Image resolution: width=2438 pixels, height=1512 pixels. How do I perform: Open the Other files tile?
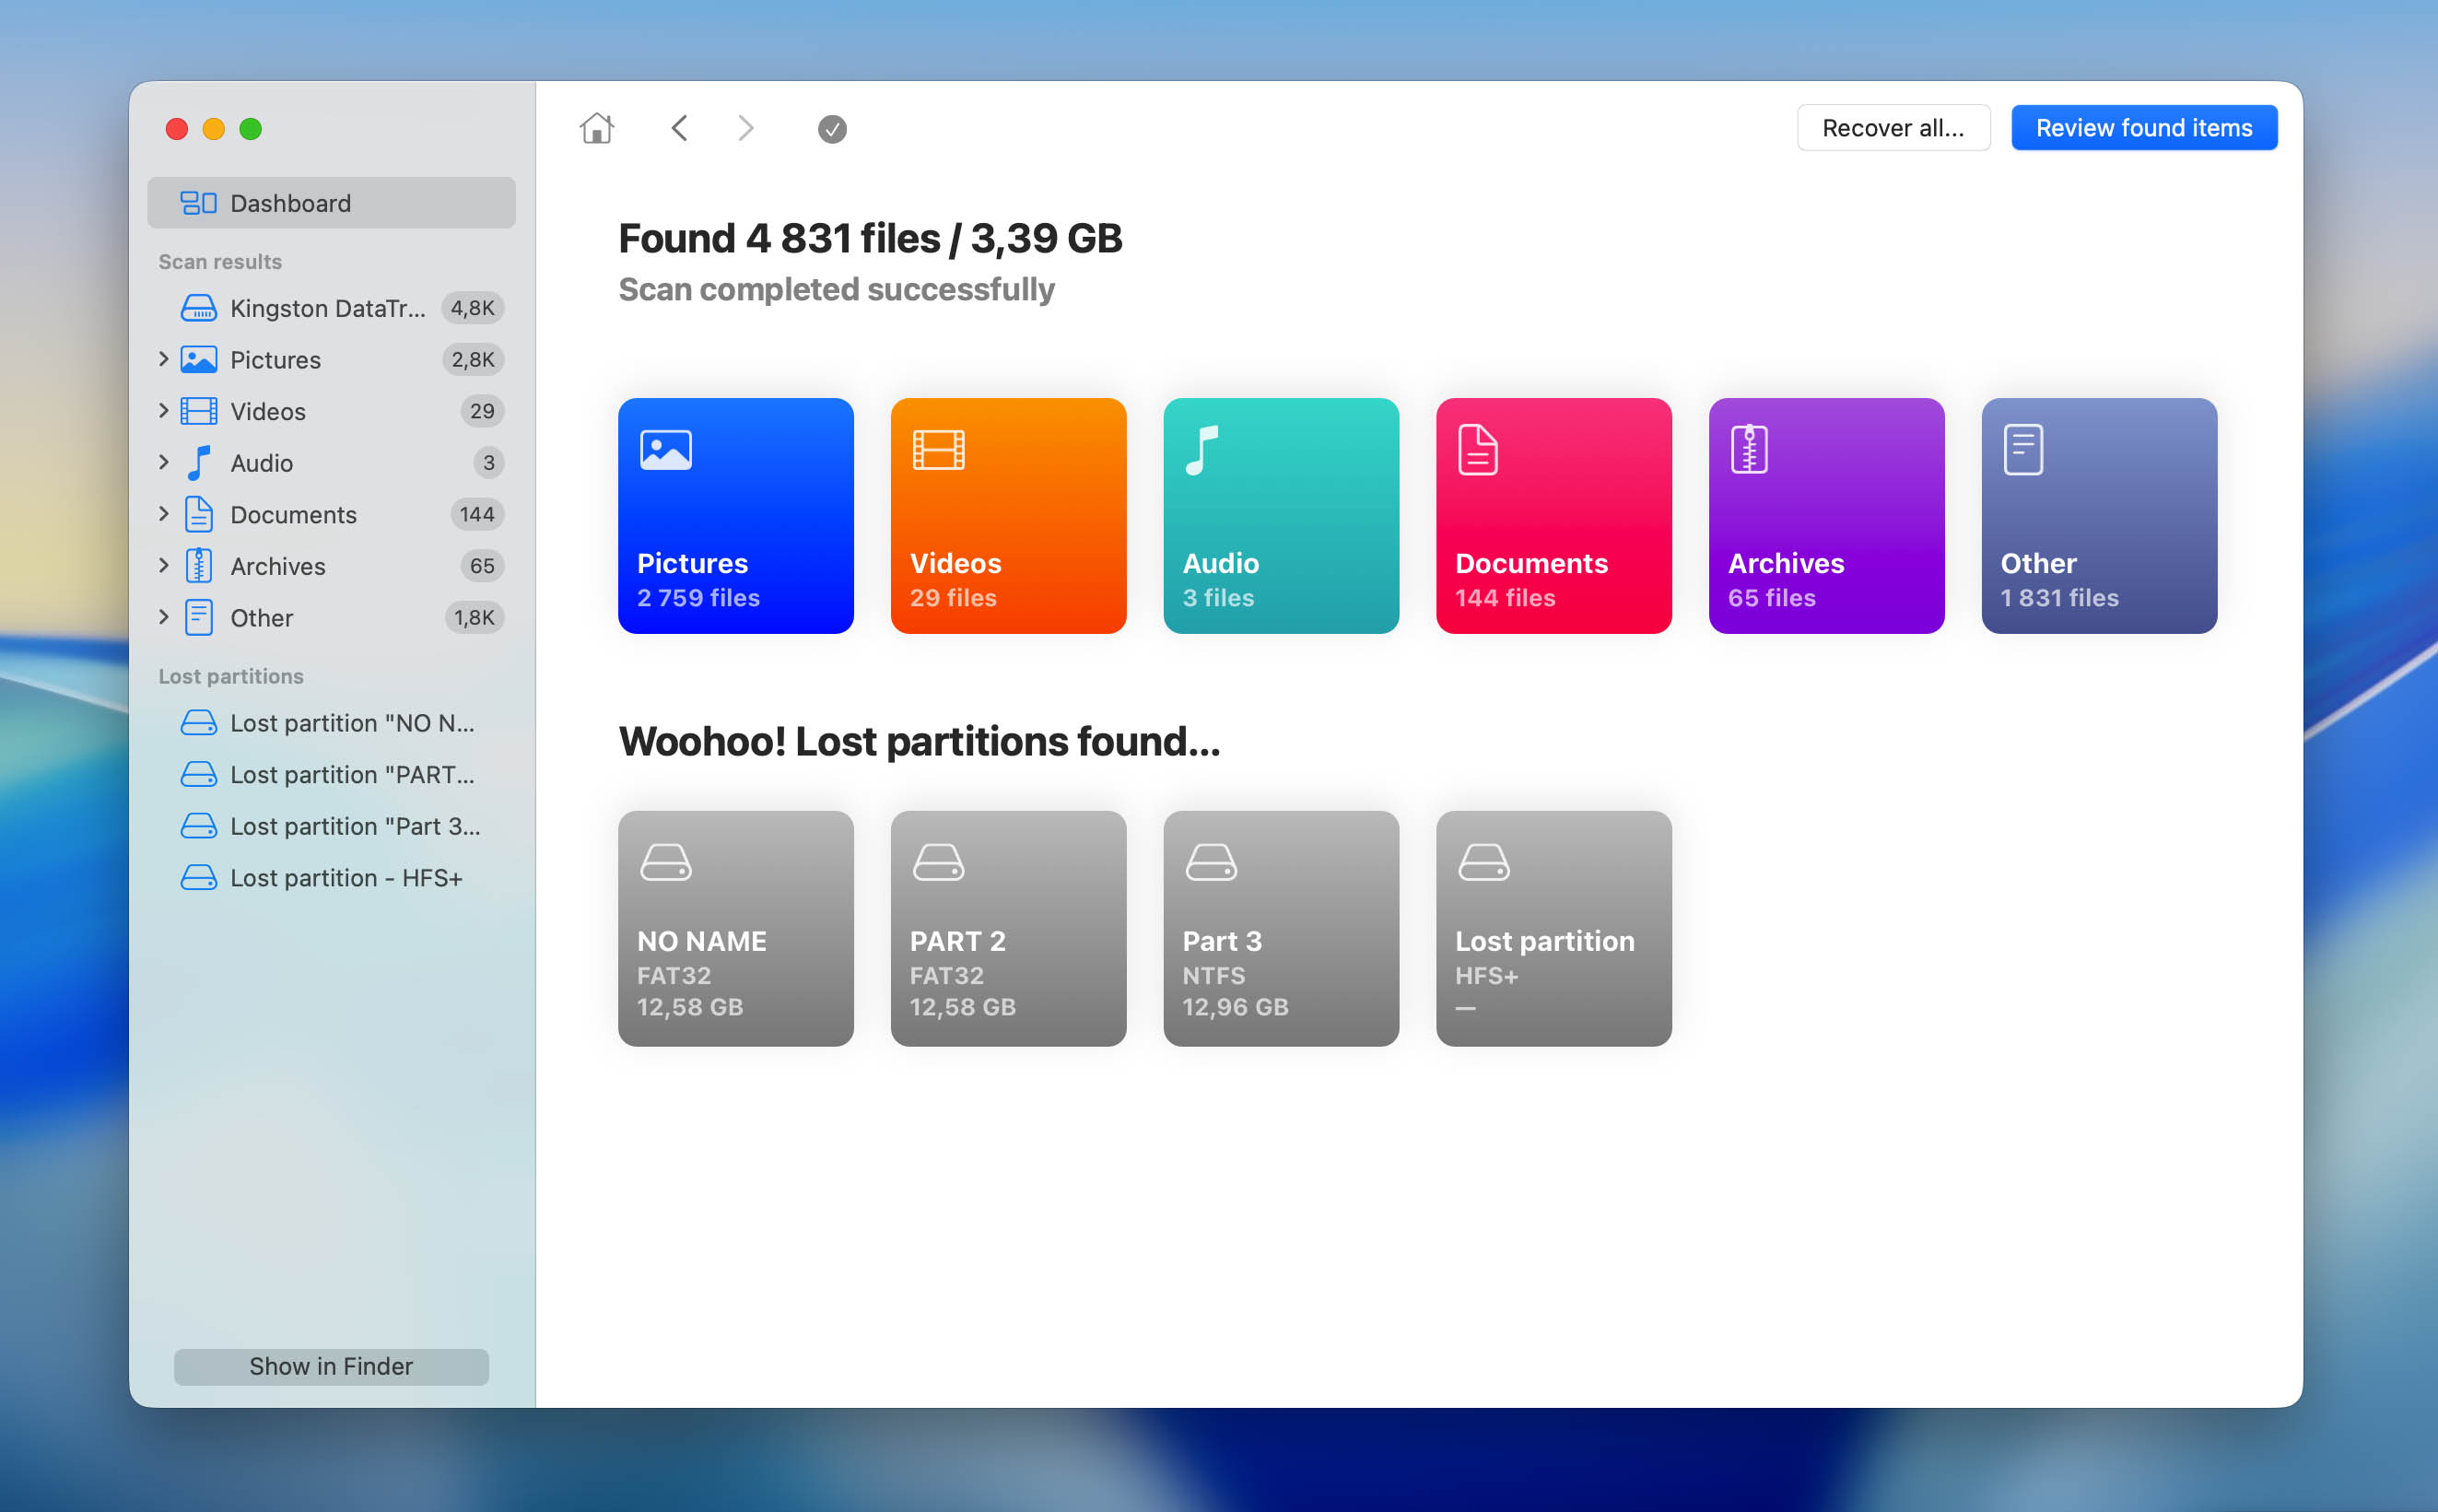pyautogui.click(x=2098, y=515)
